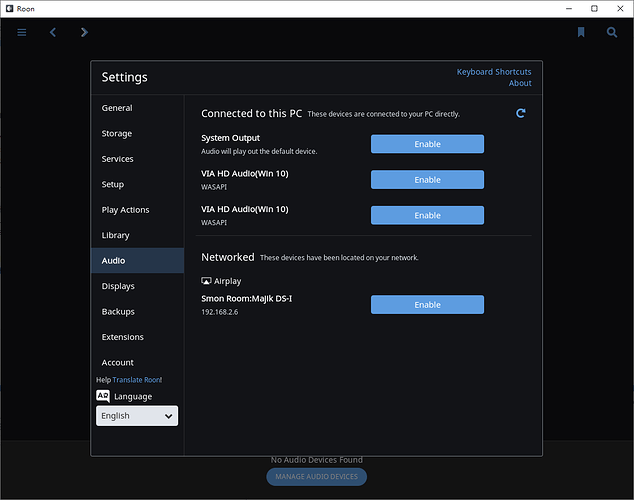Click the 192.168.2.6 IP address text
This screenshot has width=634, height=500.
pyautogui.click(x=220, y=312)
